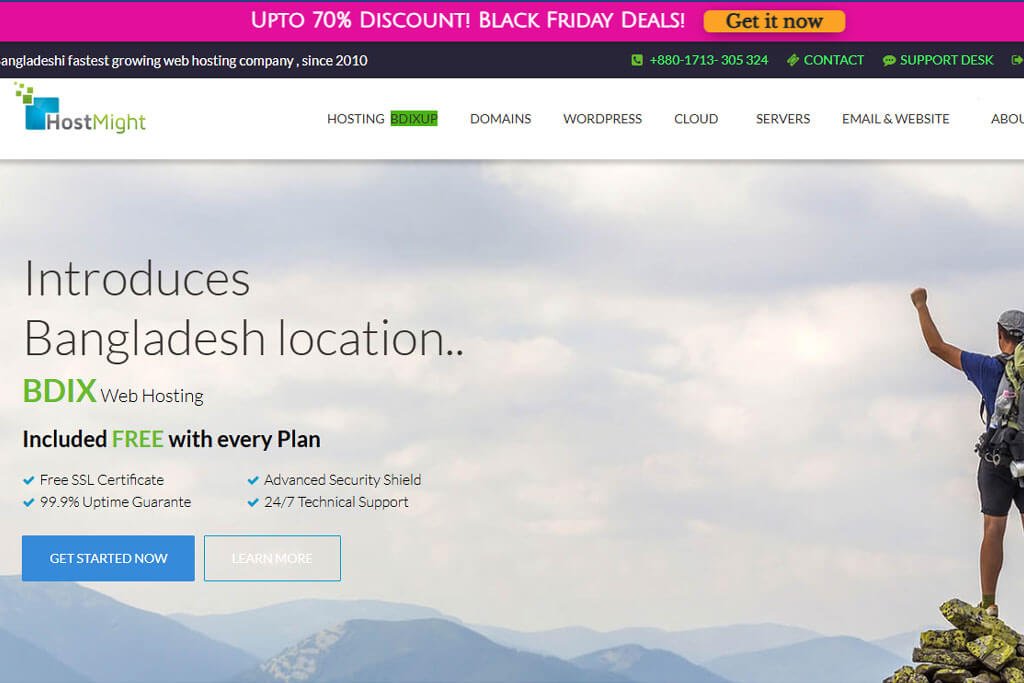This screenshot has height=683, width=1024.
Task: Expand the DOMAINS menu
Action: point(500,119)
